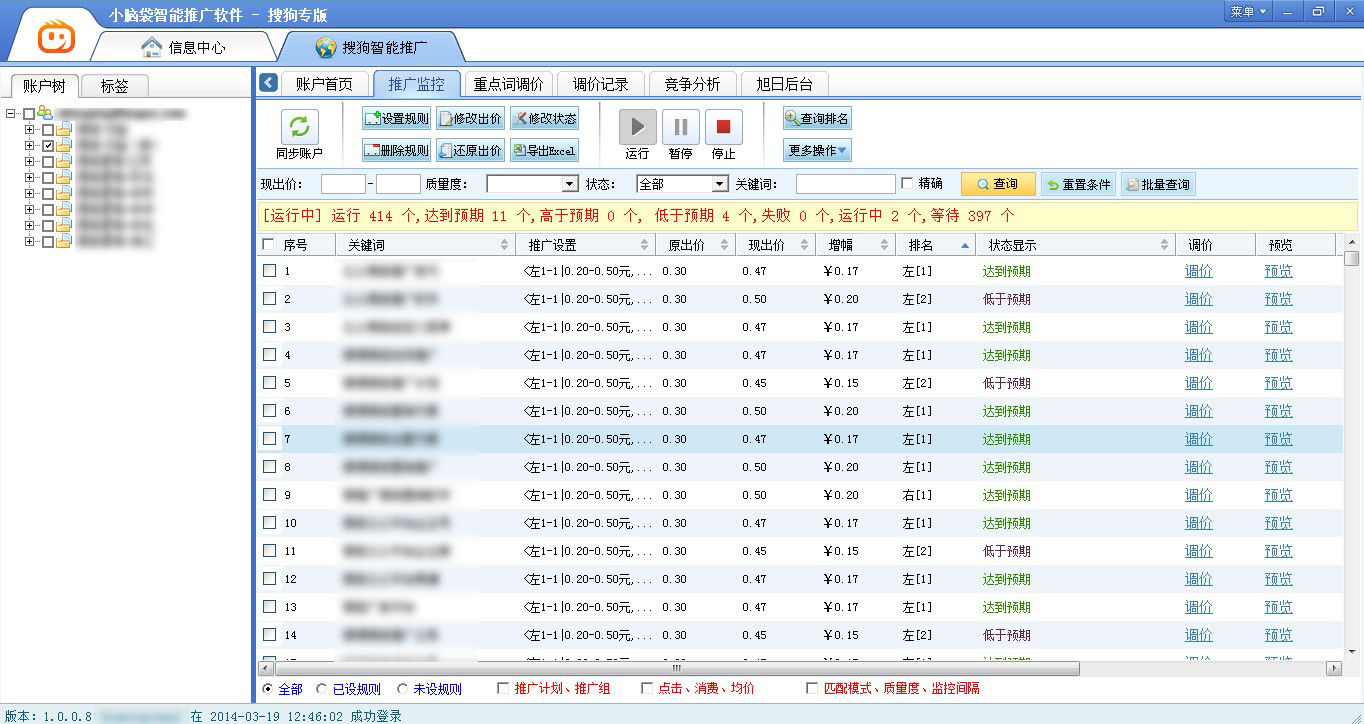
Task: Tick the checkbox for row 7
Action: point(269,439)
